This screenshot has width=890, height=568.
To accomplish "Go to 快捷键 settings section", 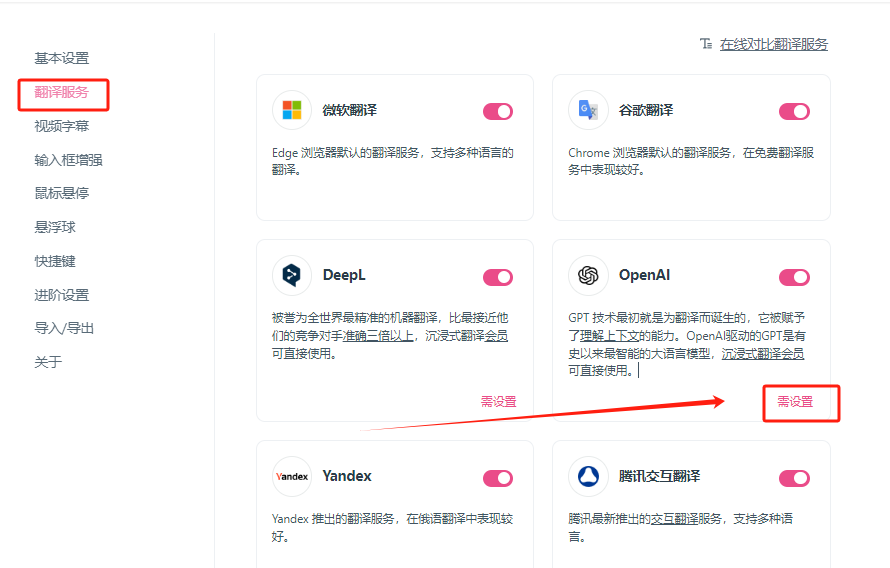I will [55, 261].
